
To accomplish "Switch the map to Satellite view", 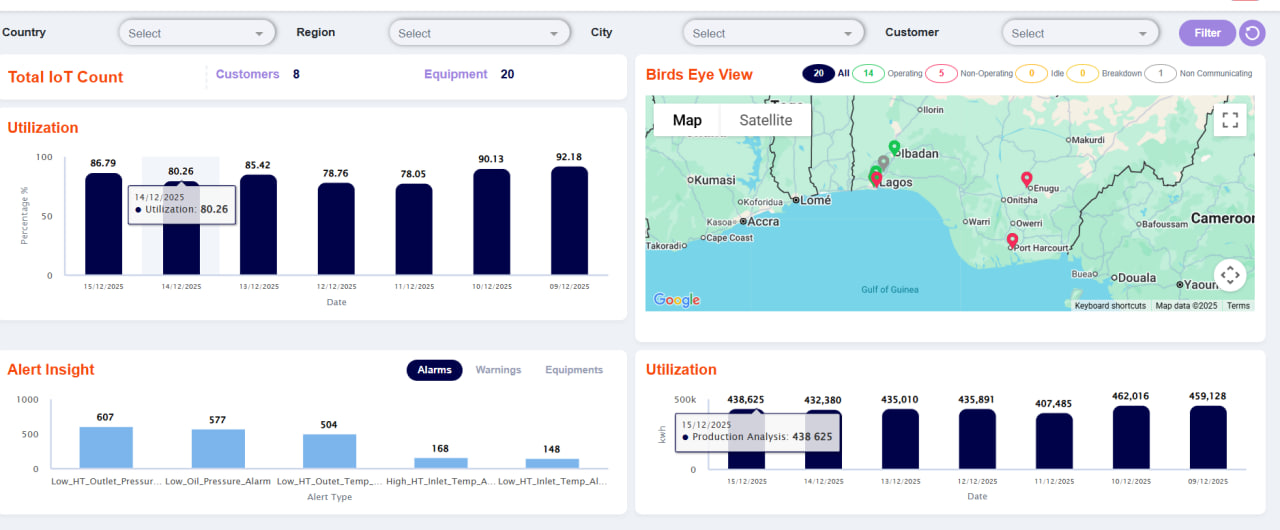I will coord(766,120).
